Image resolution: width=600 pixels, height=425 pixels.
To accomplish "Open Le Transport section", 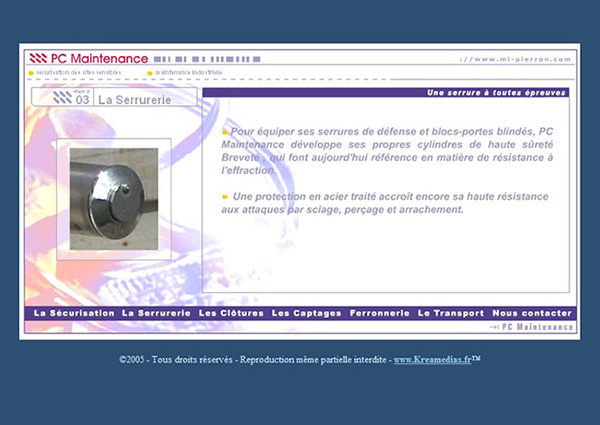I will pyautogui.click(x=451, y=313).
